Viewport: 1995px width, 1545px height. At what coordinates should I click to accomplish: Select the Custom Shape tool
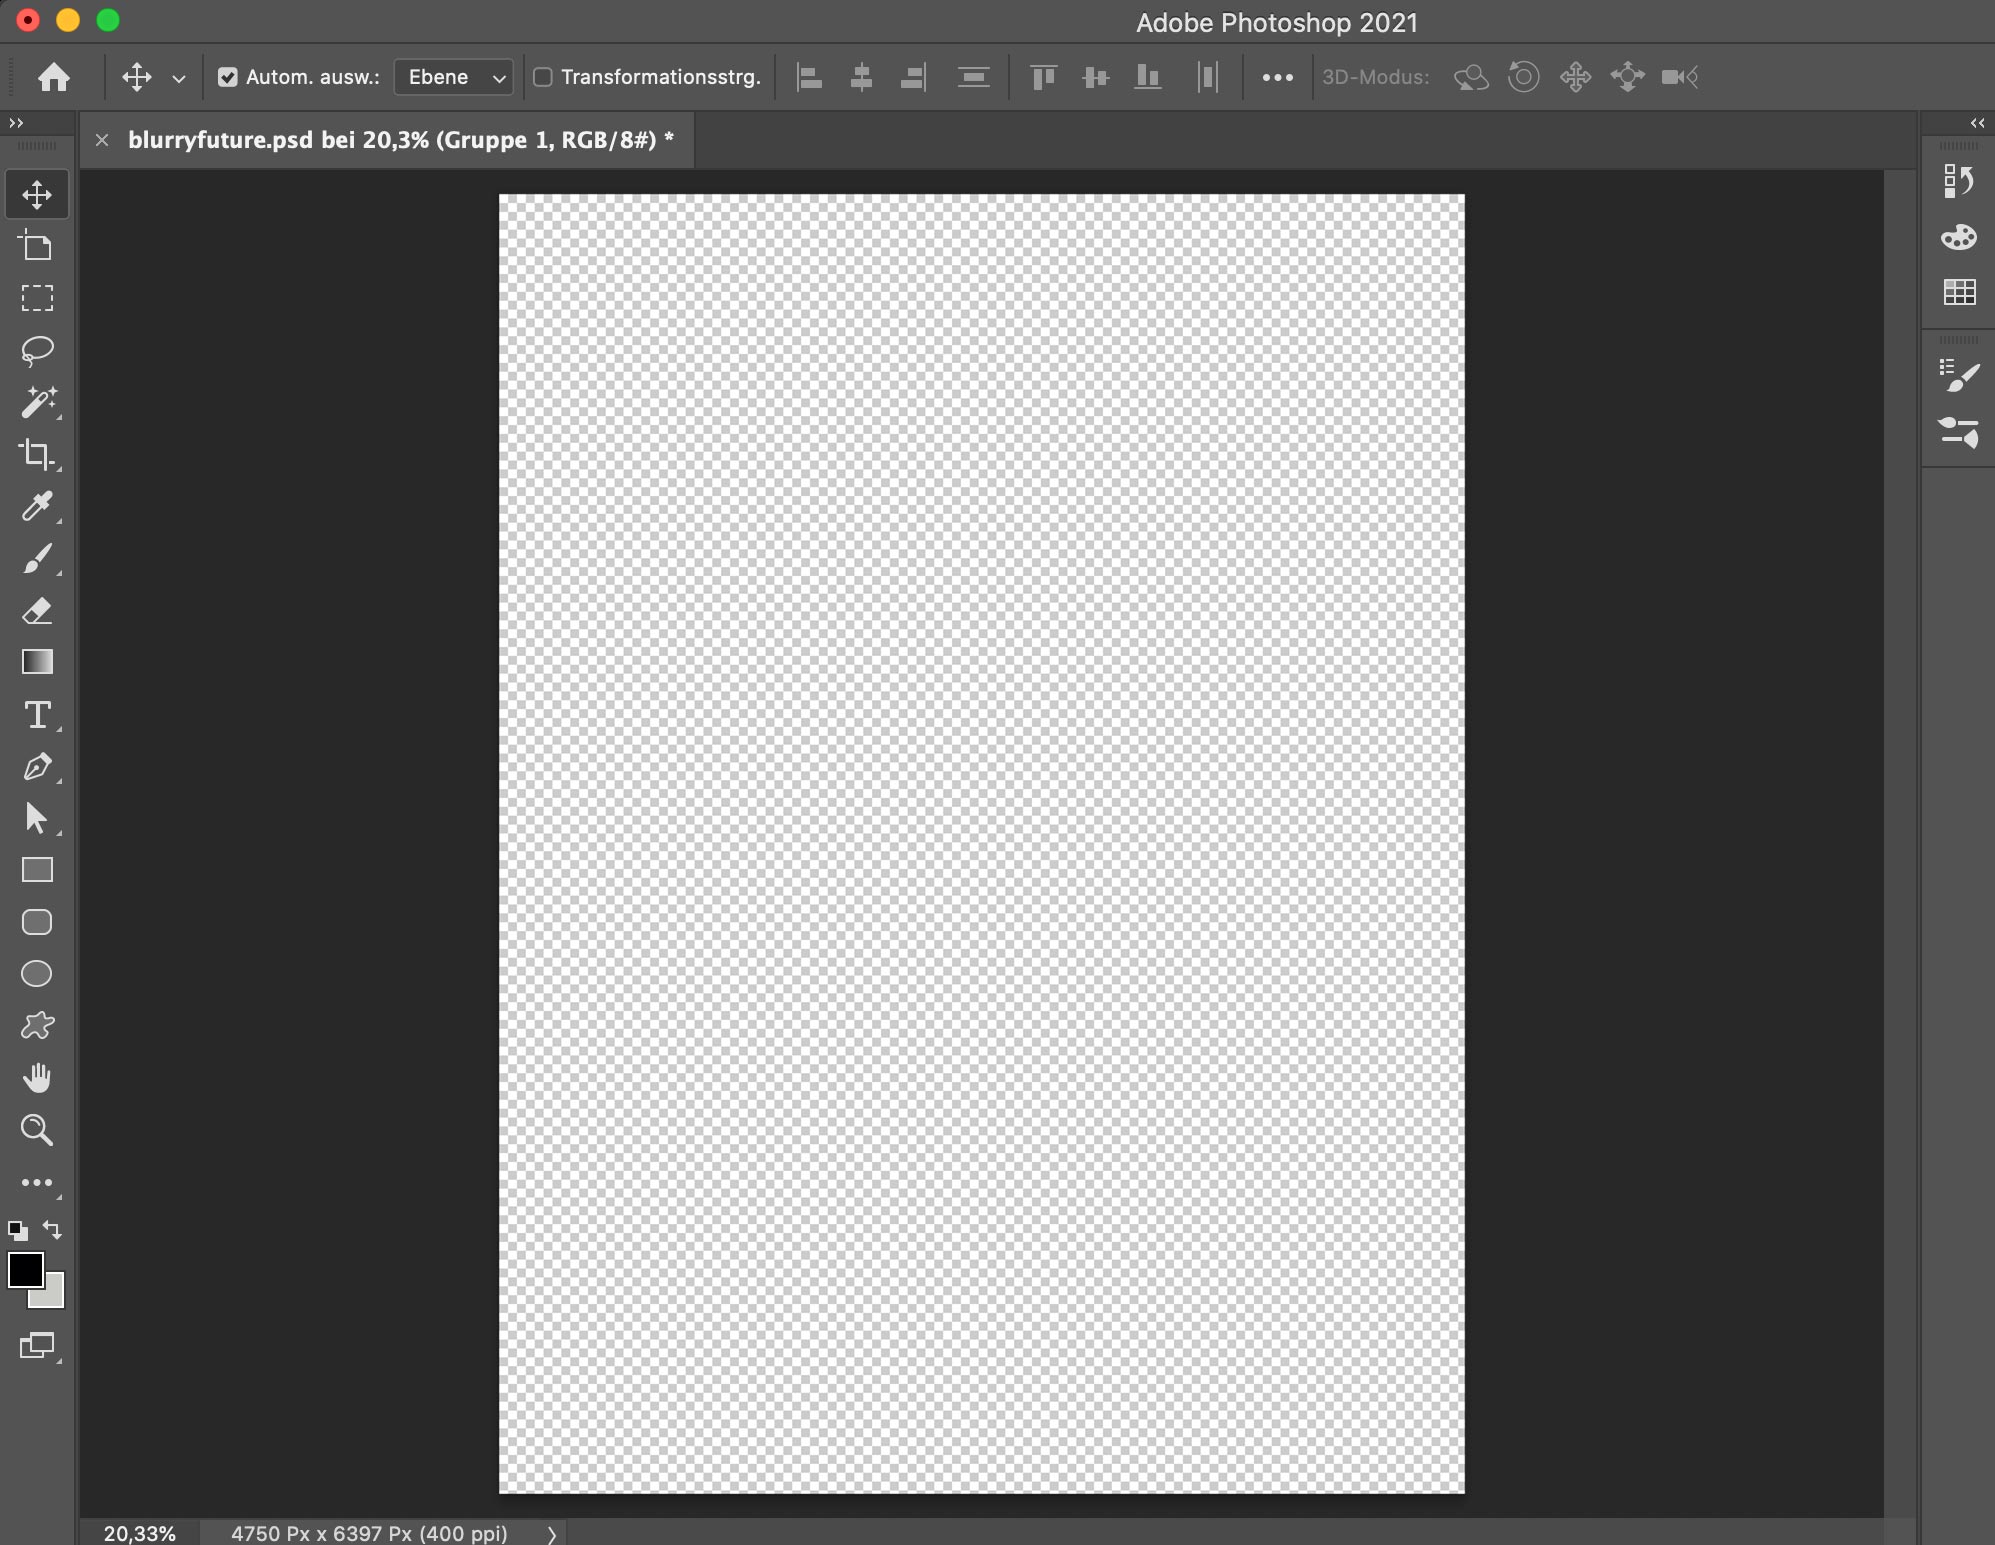37,1026
